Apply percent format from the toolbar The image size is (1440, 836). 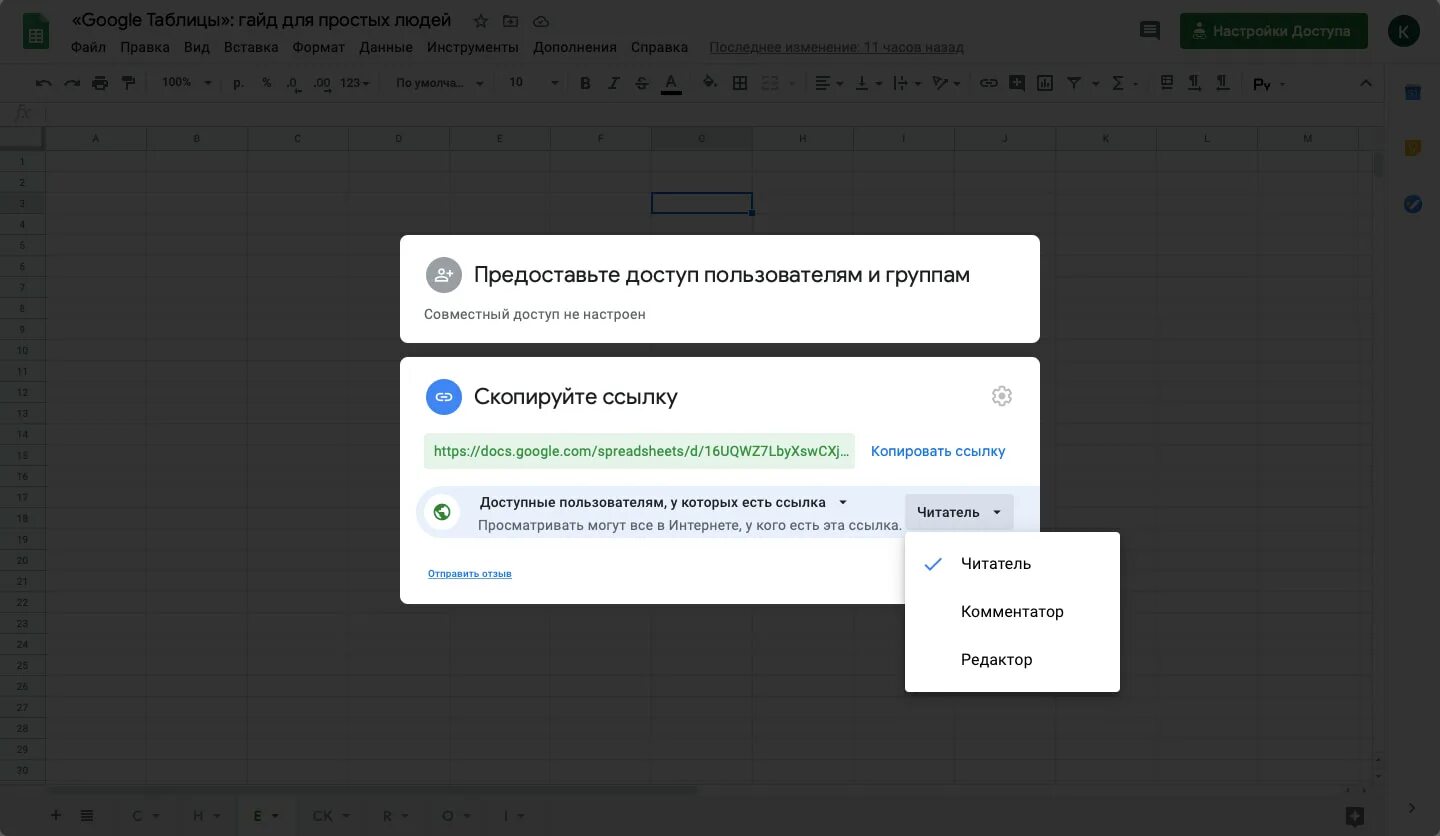pyautogui.click(x=267, y=83)
